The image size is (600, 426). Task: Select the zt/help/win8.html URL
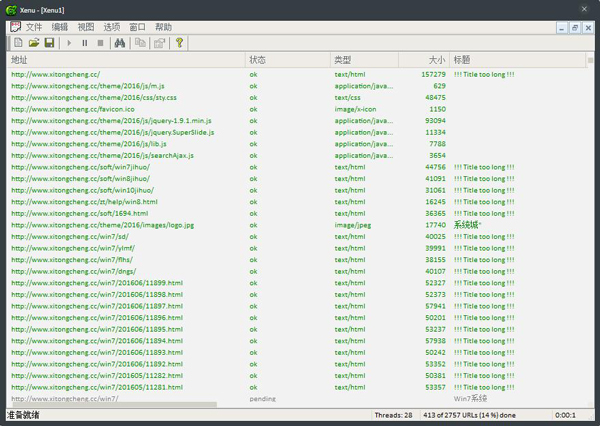point(84,202)
